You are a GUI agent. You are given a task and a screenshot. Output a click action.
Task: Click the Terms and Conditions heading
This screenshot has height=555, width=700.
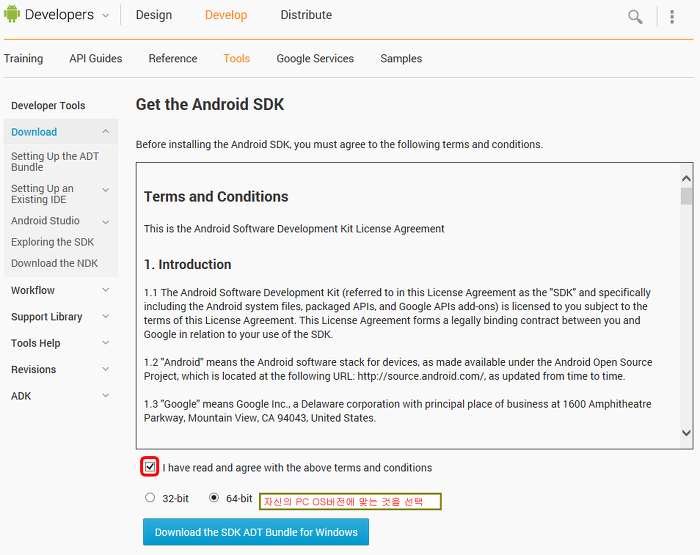(x=216, y=196)
